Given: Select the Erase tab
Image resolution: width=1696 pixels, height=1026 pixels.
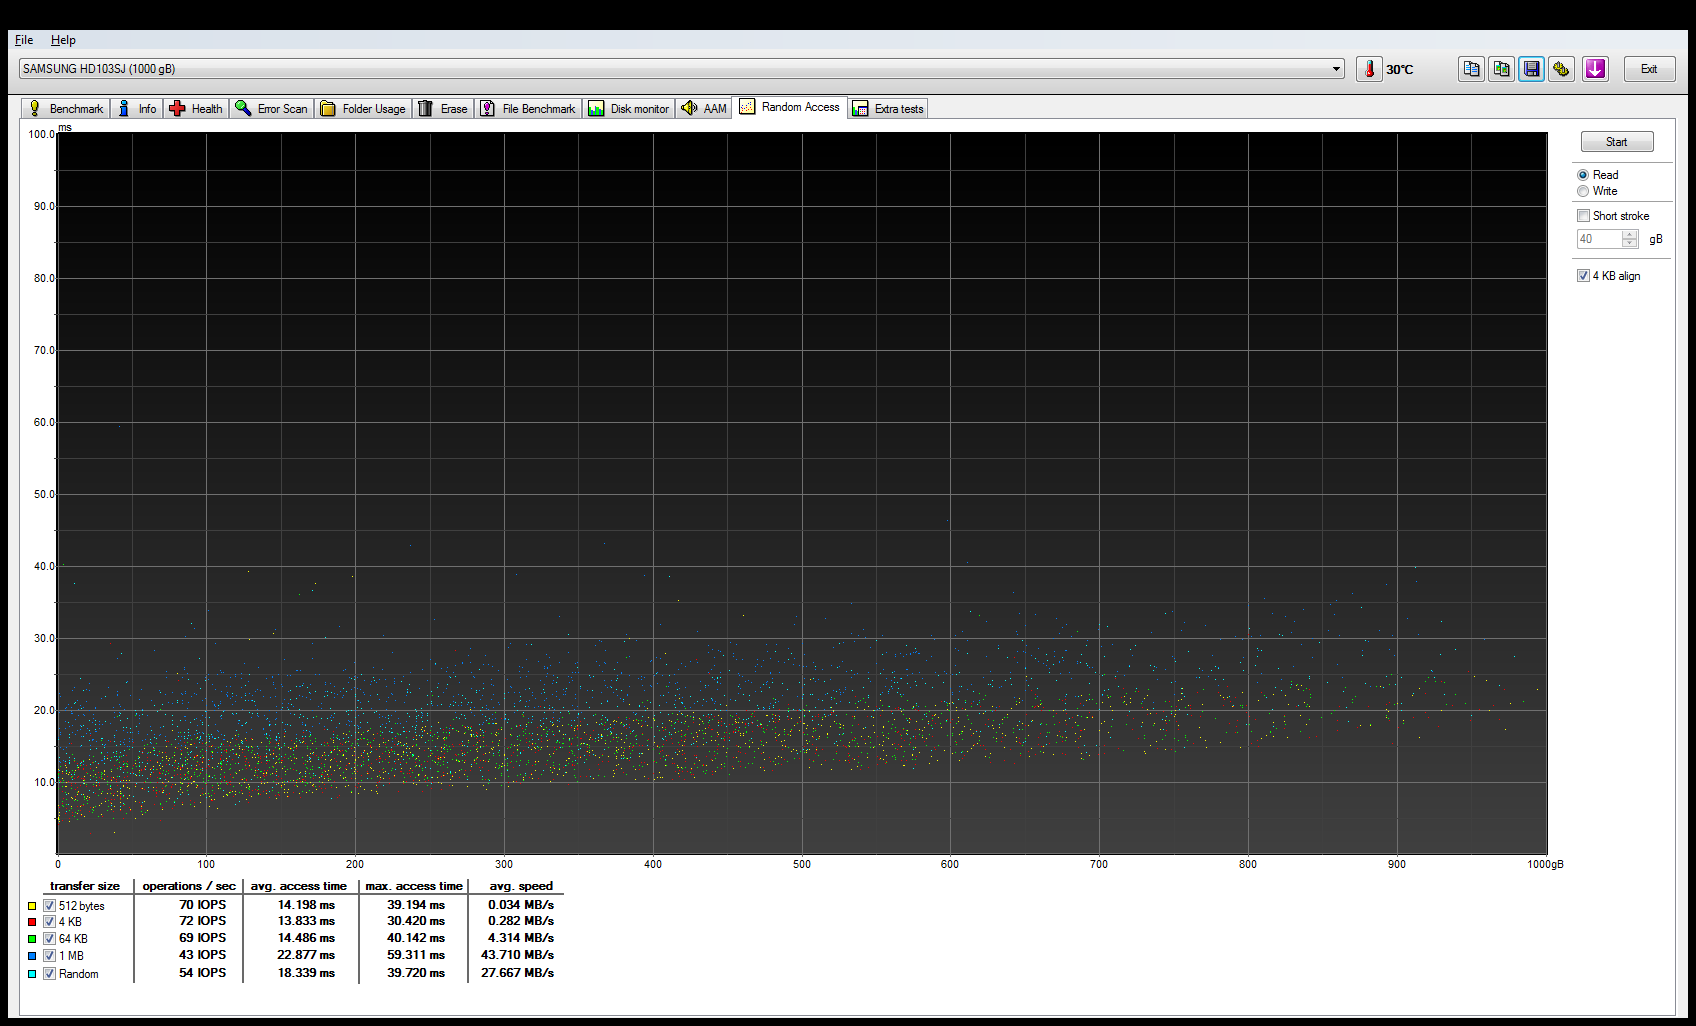Looking at the screenshot, I should [x=443, y=109].
